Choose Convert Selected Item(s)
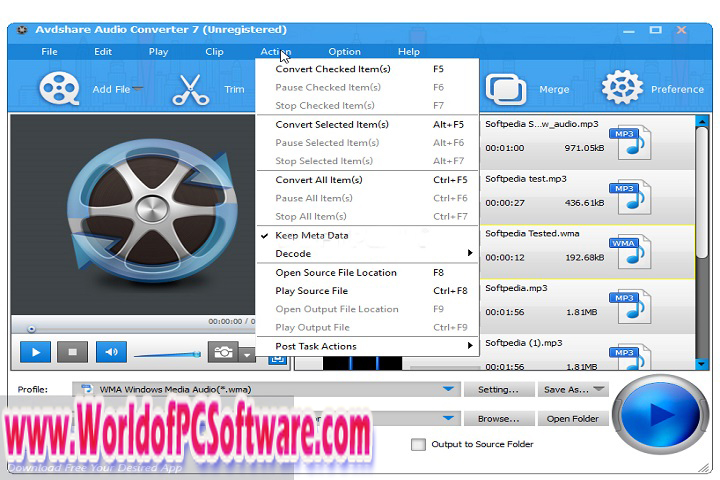Viewport: 720px width, 480px height. pos(367,124)
